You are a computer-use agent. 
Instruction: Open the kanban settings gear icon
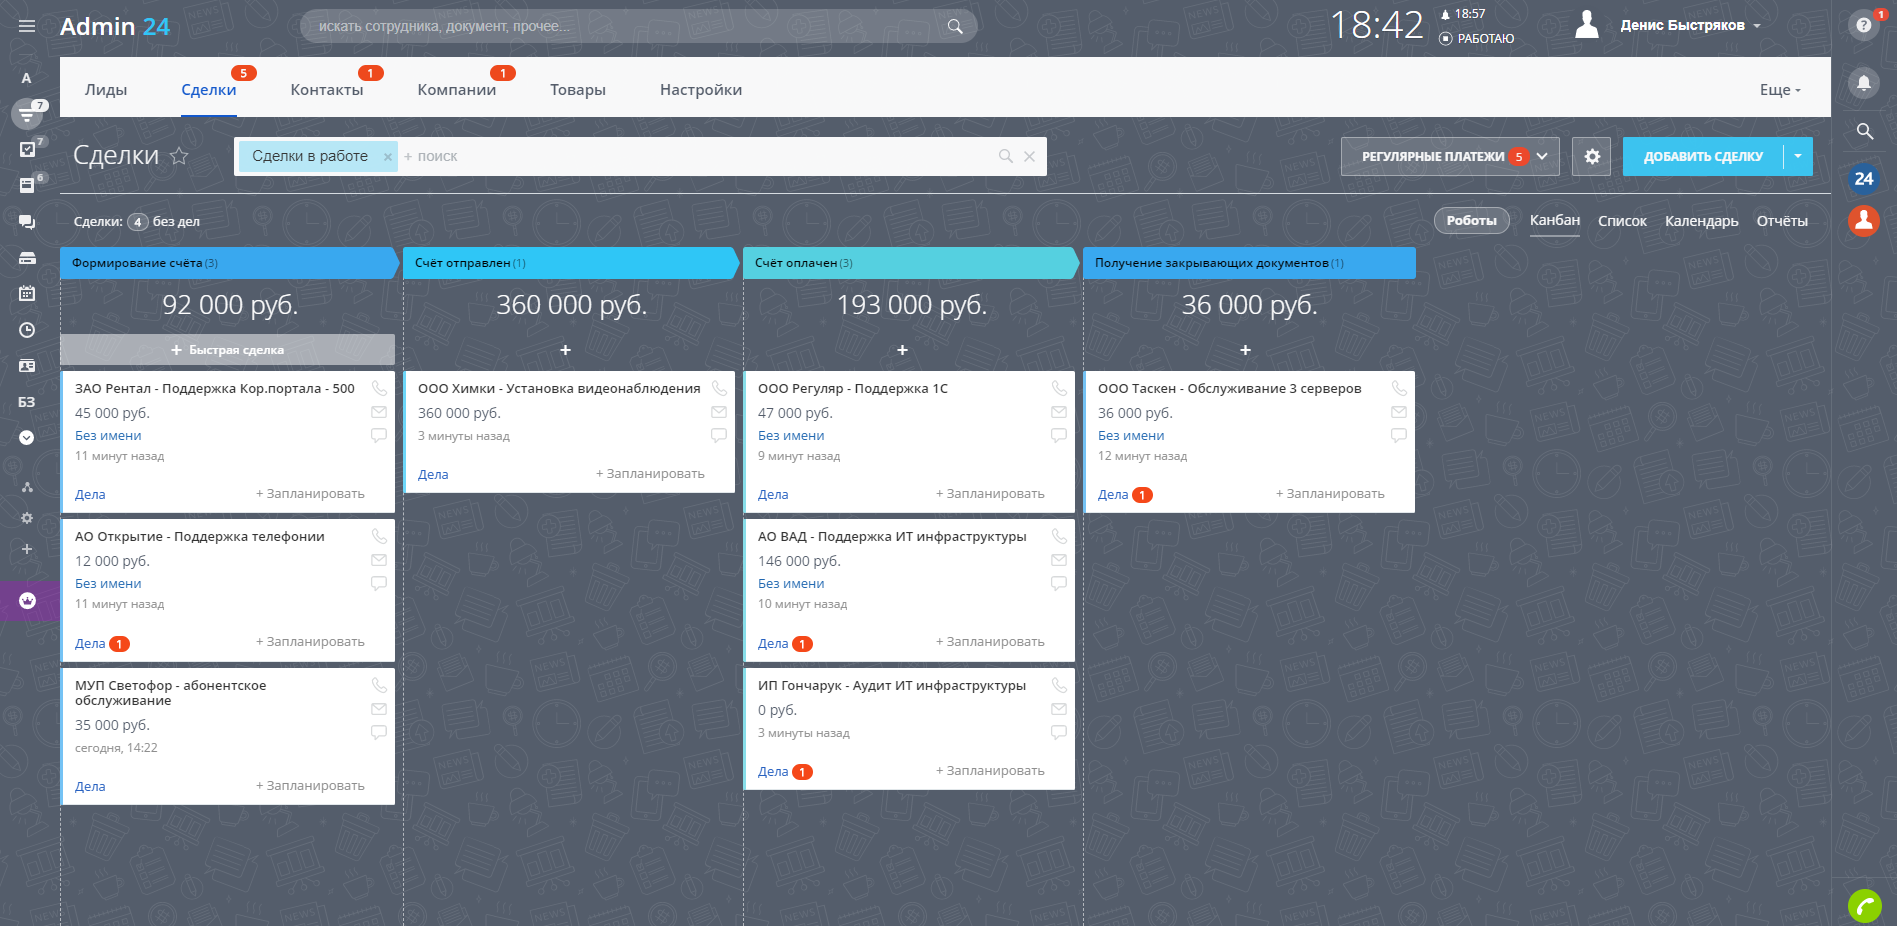pyautogui.click(x=1591, y=157)
